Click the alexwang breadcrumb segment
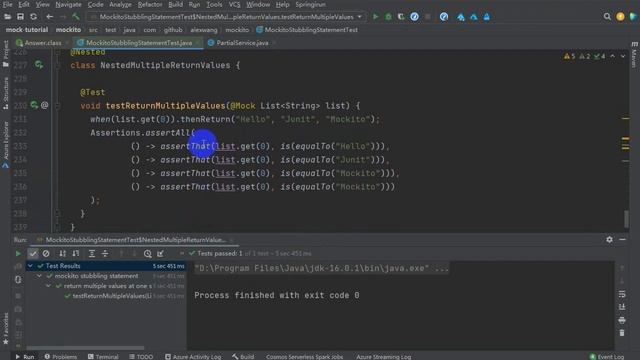The image size is (640, 360). coord(204,30)
